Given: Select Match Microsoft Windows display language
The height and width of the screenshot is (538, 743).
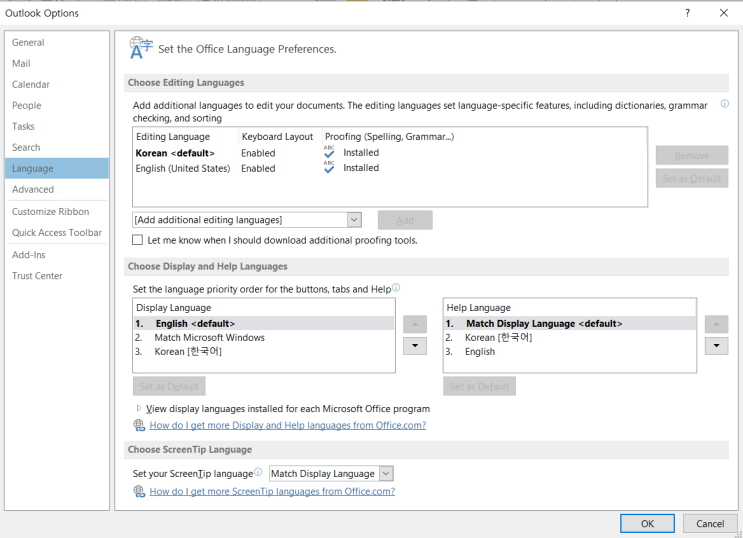Looking at the screenshot, I should point(264,337).
